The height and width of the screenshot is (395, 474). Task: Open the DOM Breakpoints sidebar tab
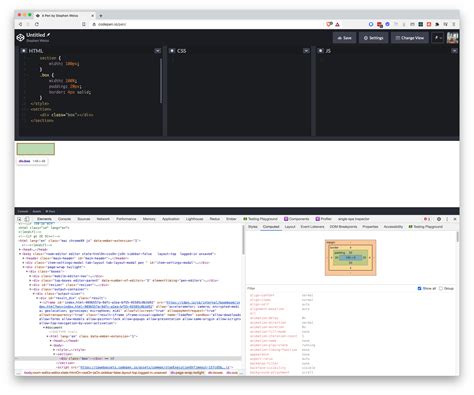[x=343, y=227]
